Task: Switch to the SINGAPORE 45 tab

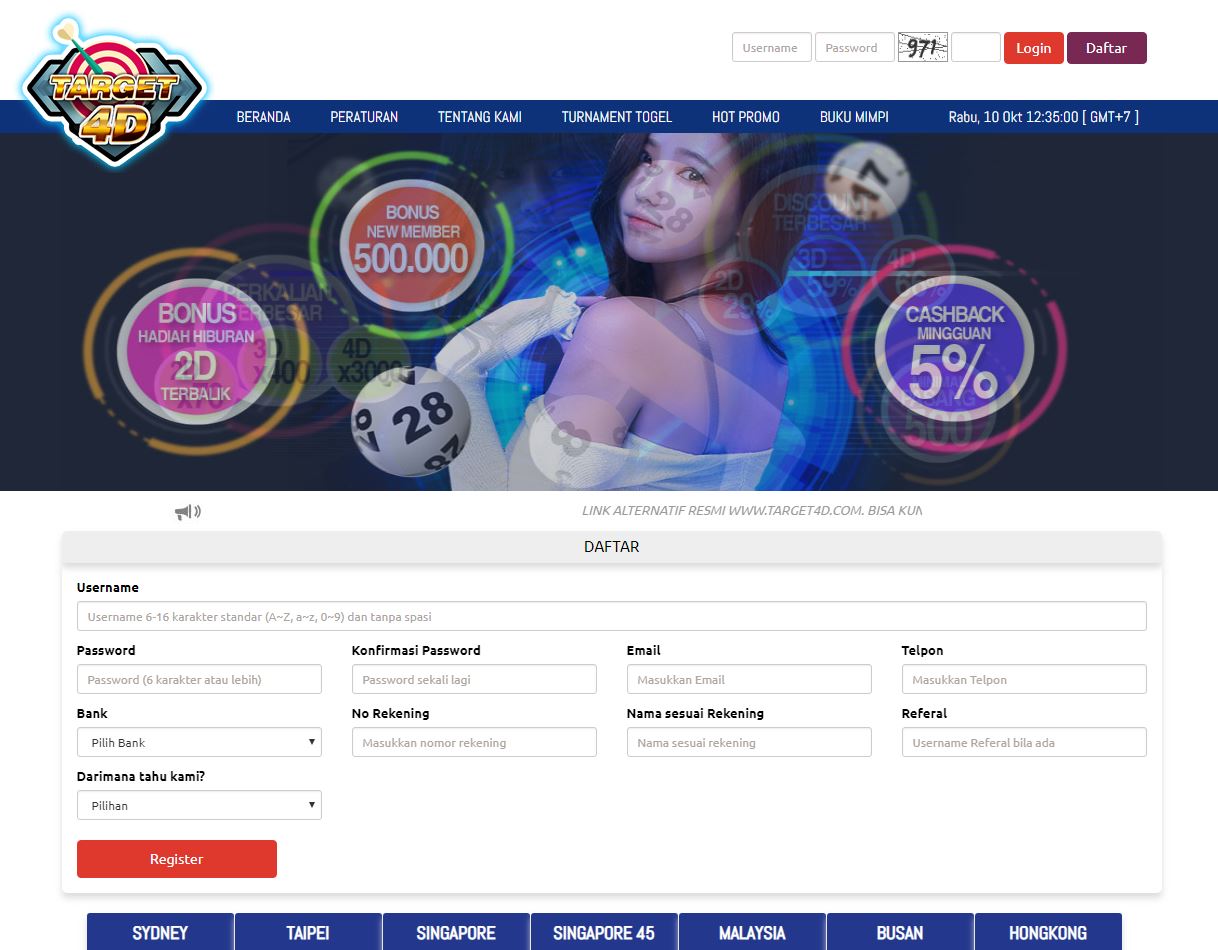Action: coord(603,932)
